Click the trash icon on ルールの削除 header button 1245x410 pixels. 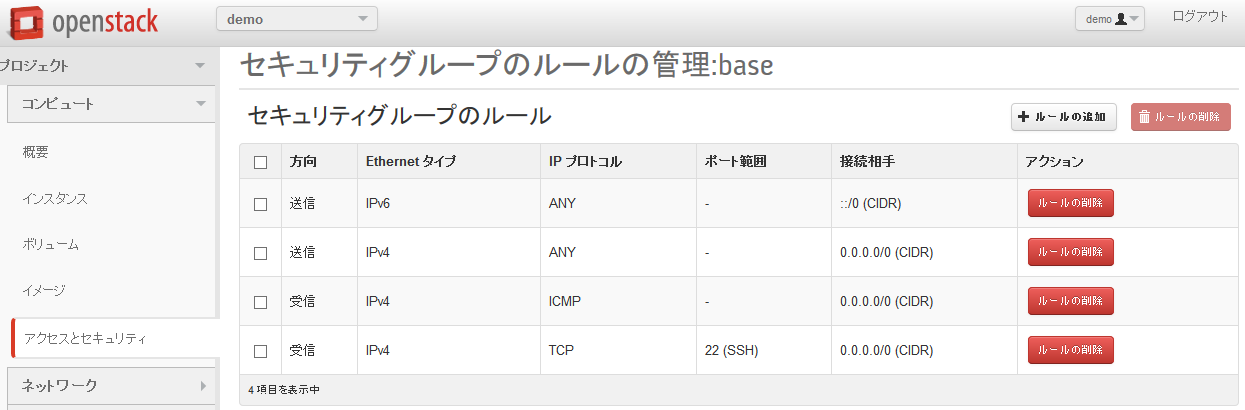pyautogui.click(x=1145, y=117)
